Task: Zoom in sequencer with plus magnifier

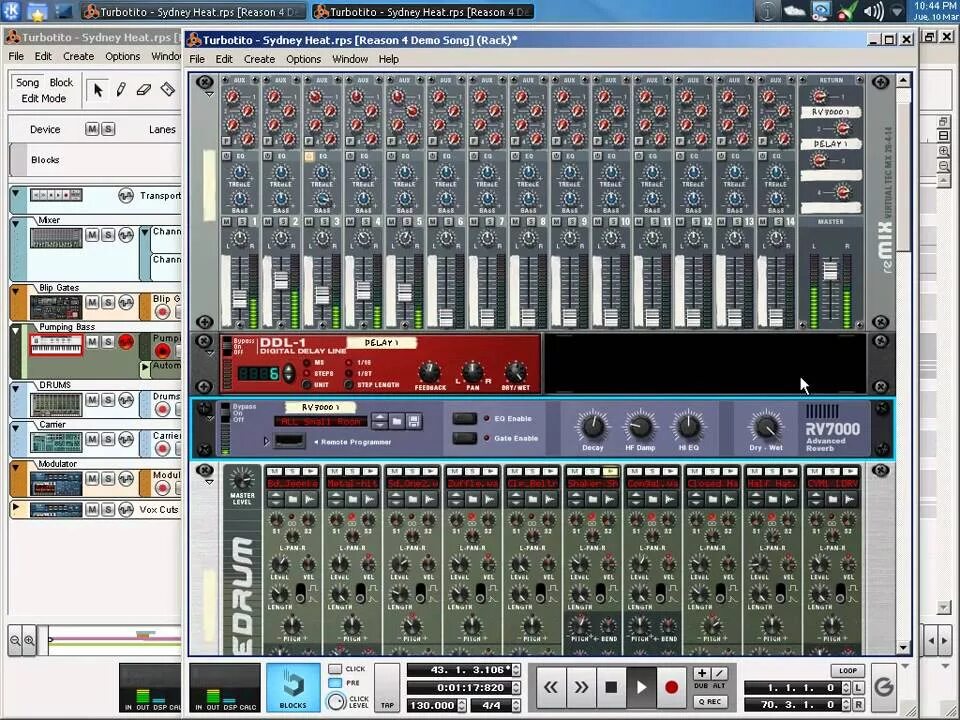Action: [x=29, y=640]
